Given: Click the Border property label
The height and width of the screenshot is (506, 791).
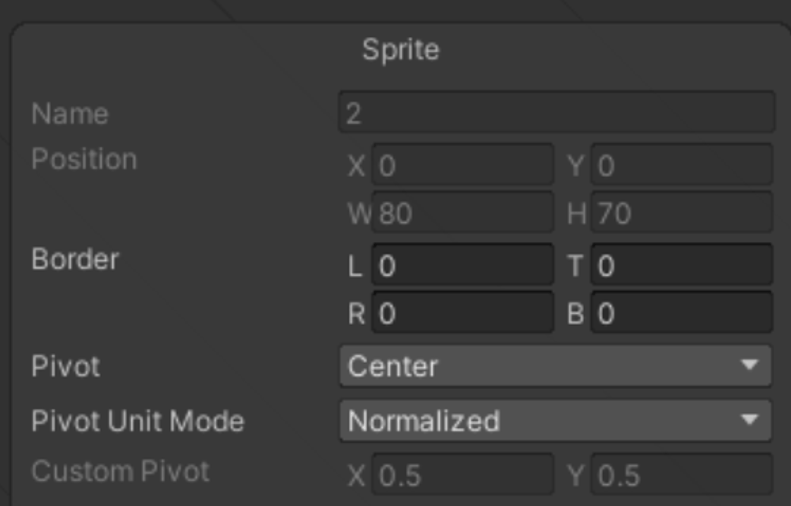Looking at the screenshot, I should pos(75,259).
